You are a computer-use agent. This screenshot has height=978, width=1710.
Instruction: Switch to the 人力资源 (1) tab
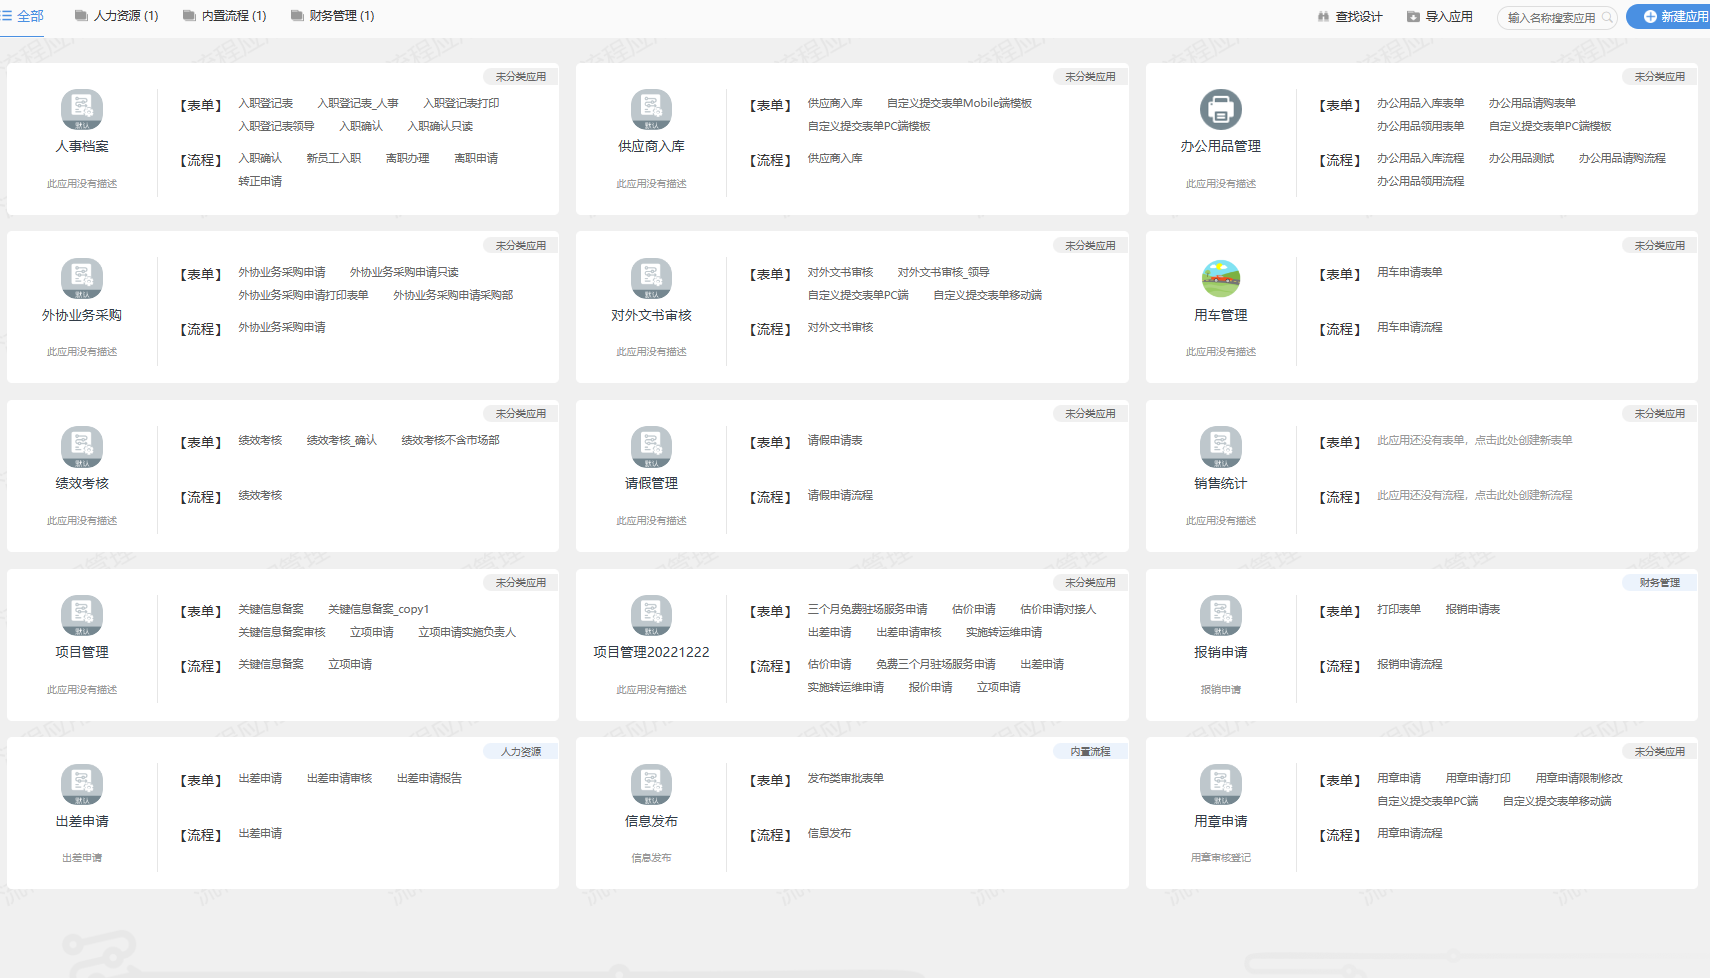pyautogui.click(x=116, y=16)
